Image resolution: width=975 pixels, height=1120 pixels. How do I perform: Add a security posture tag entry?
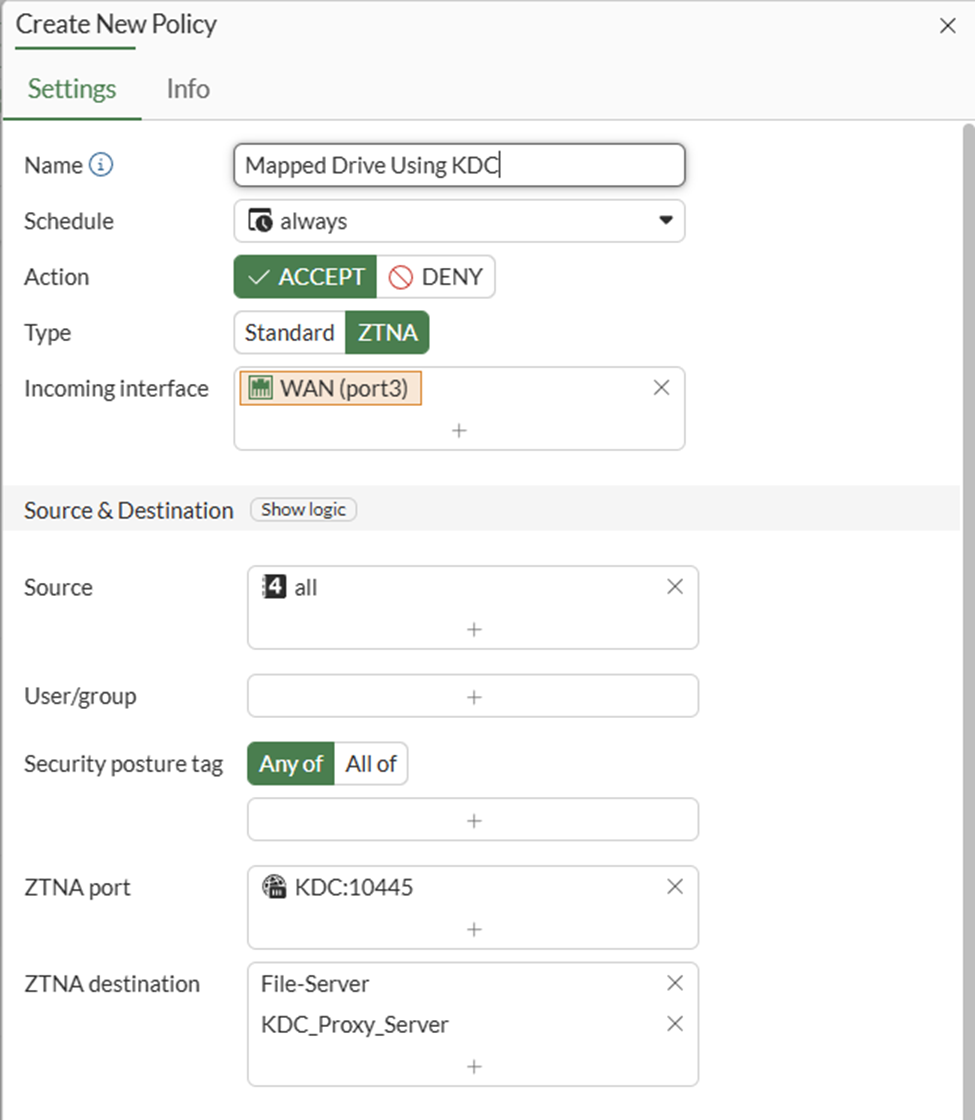click(x=473, y=820)
